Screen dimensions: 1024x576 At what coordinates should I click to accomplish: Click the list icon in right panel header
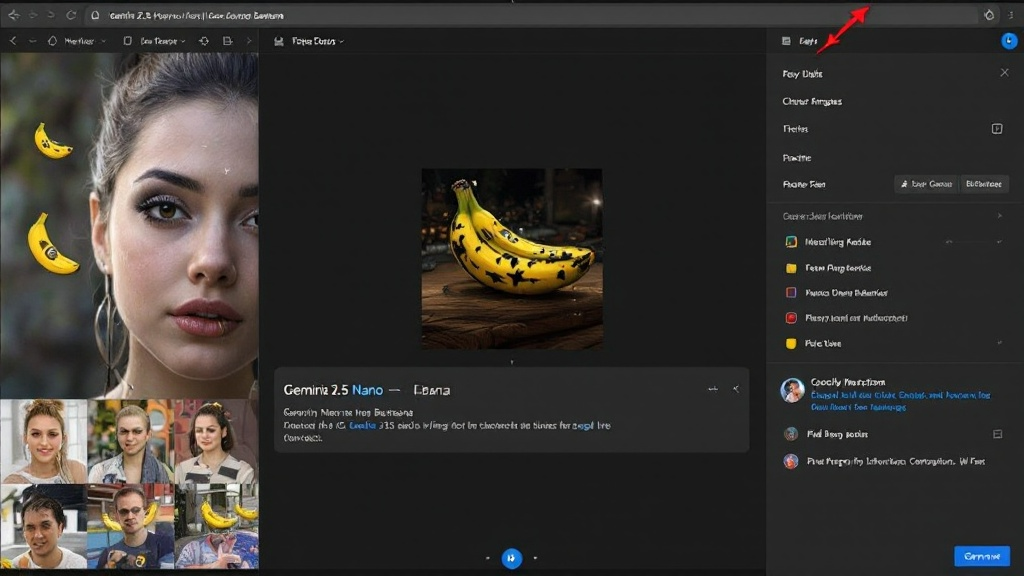[786, 41]
